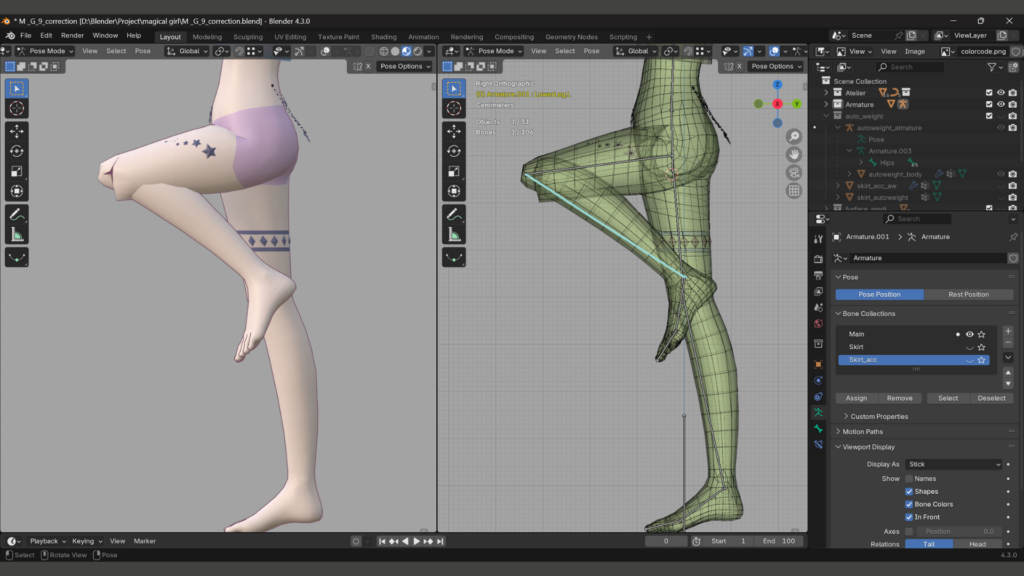The height and width of the screenshot is (576, 1024).
Task: Switch to the Sculpting workspace tab
Action: (247, 37)
